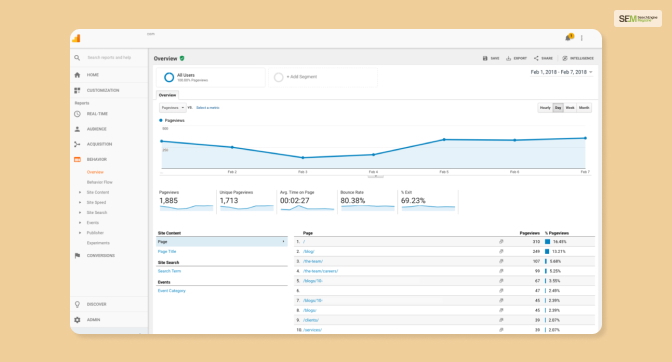Open the orange Overview item under Behavior
672x362 pixels.
tap(95, 172)
